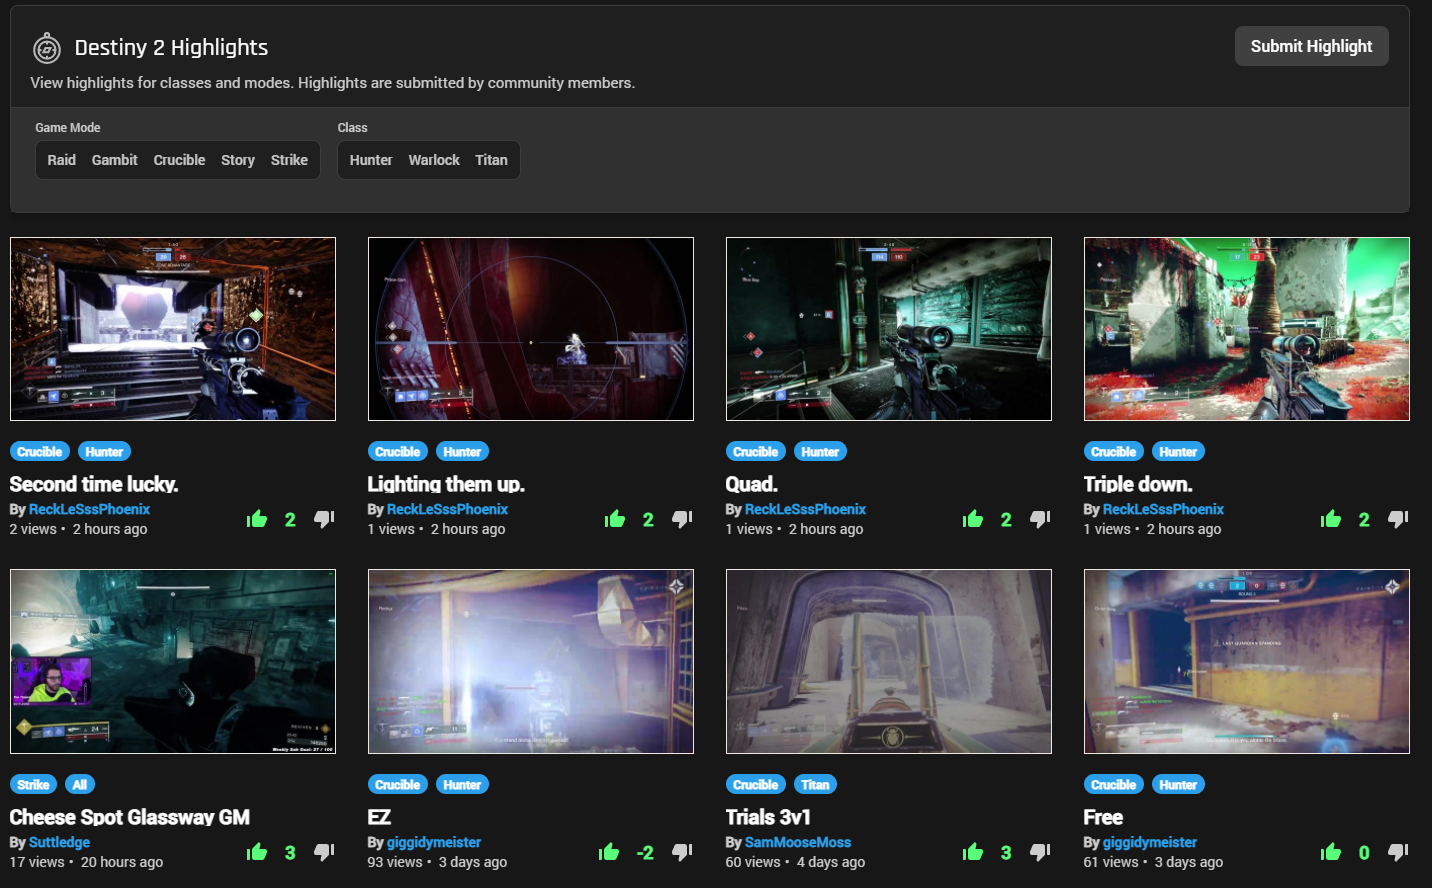Viewport: 1432px width, 888px height.
Task: Upvote the 'Triple down.' highlight
Action: point(1331,519)
